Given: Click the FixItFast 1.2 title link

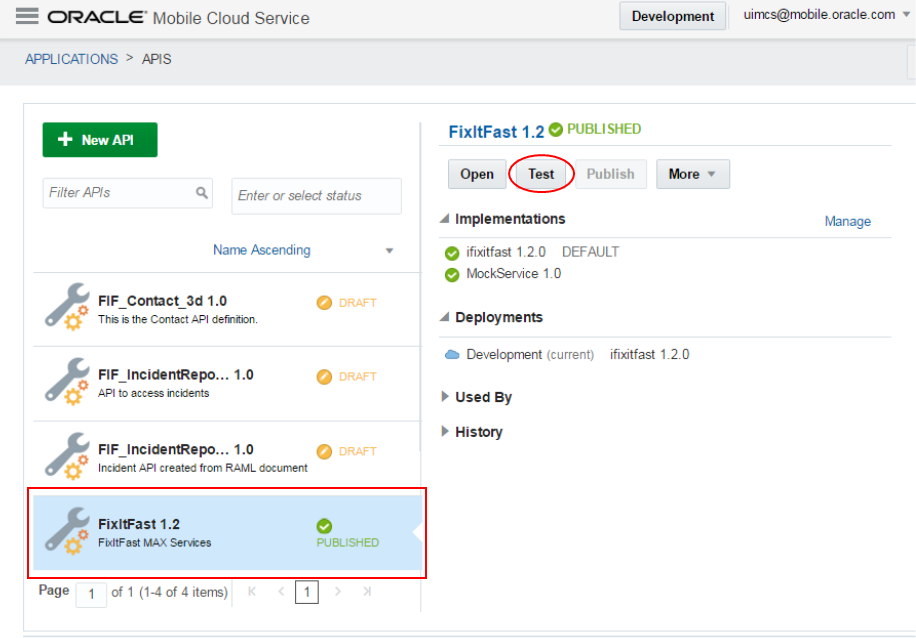Looking at the screenshot, I should tap(496, 132).
